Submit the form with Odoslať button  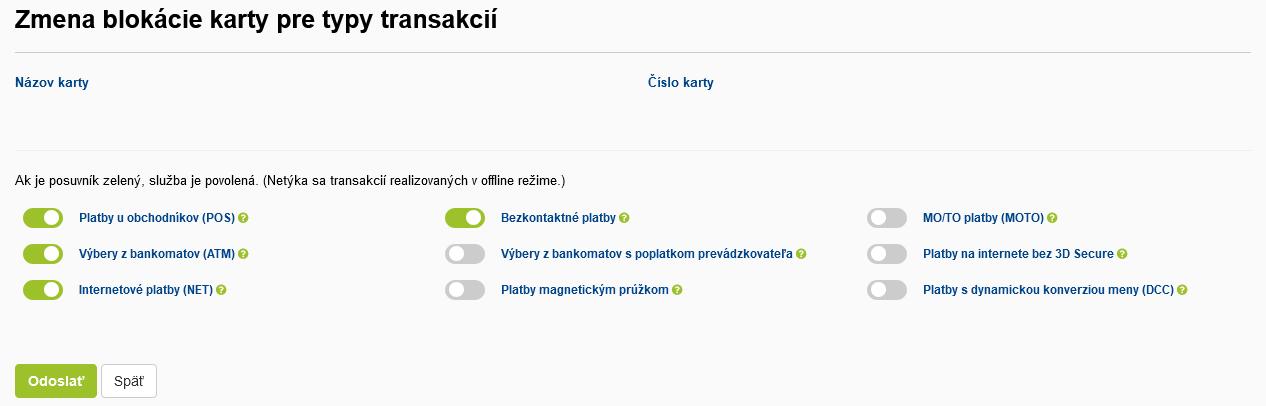56,381
